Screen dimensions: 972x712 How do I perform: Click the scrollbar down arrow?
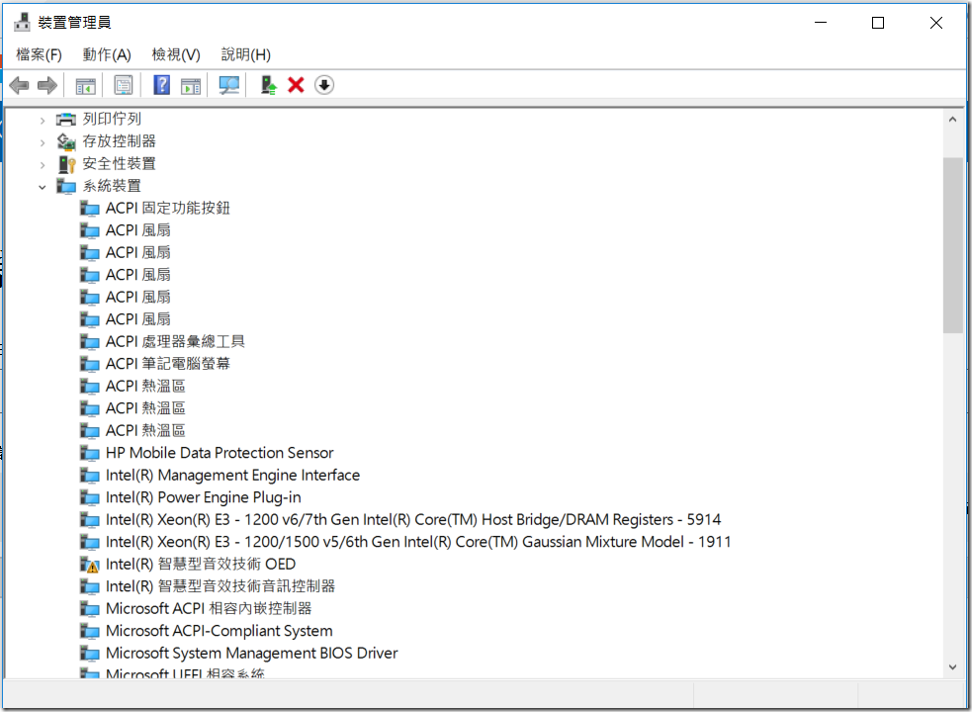coord(953,667)
